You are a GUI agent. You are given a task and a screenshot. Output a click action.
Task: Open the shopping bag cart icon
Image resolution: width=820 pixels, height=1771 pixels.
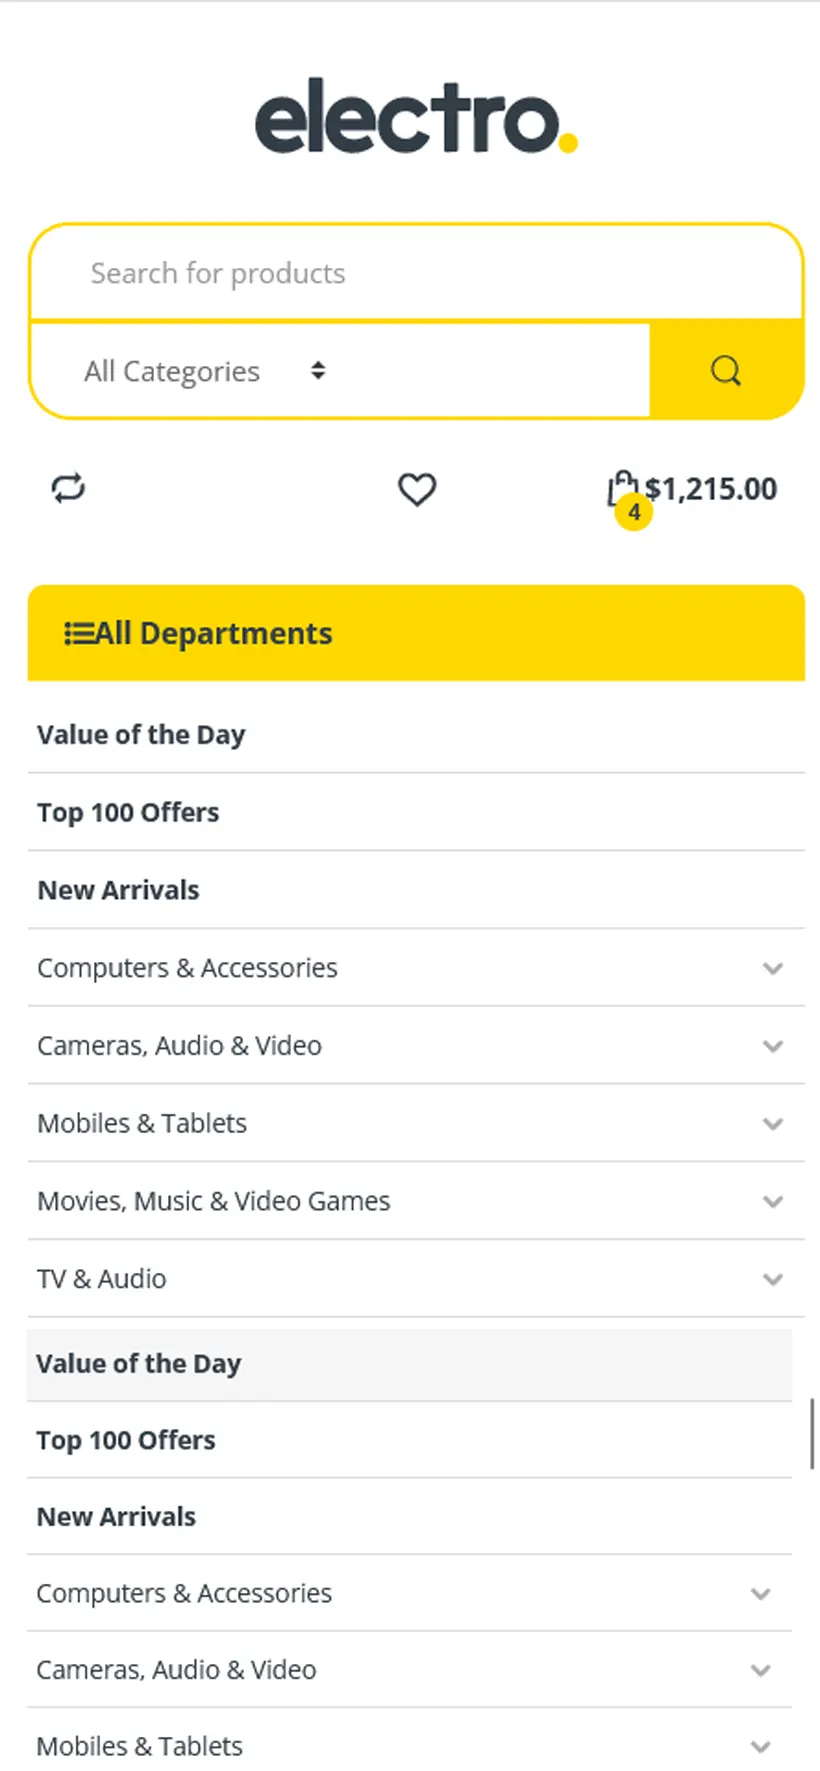[620, 486]
